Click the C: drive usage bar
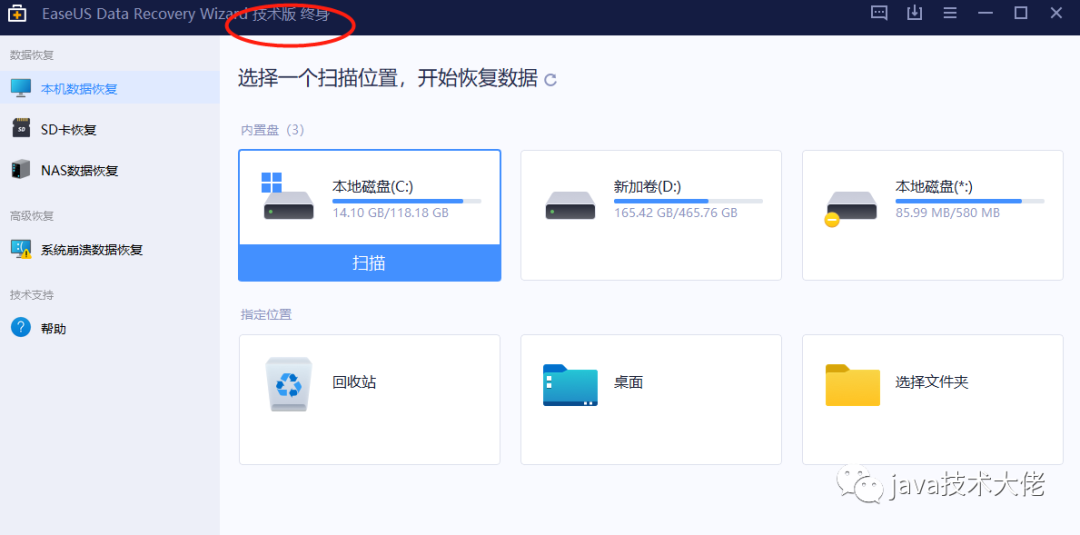Image resolution: width=1080 pixels, height=535 pixels. coord(406,201)
